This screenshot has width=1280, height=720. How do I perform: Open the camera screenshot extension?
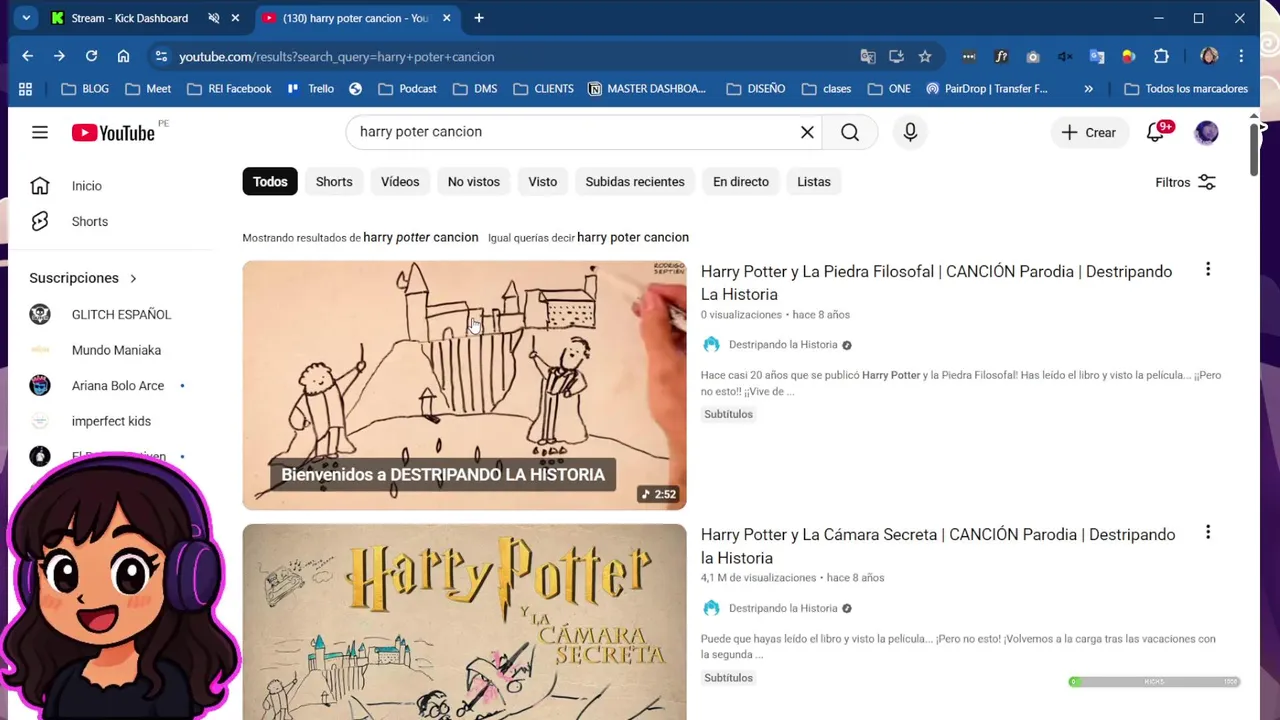[1033, 56]
